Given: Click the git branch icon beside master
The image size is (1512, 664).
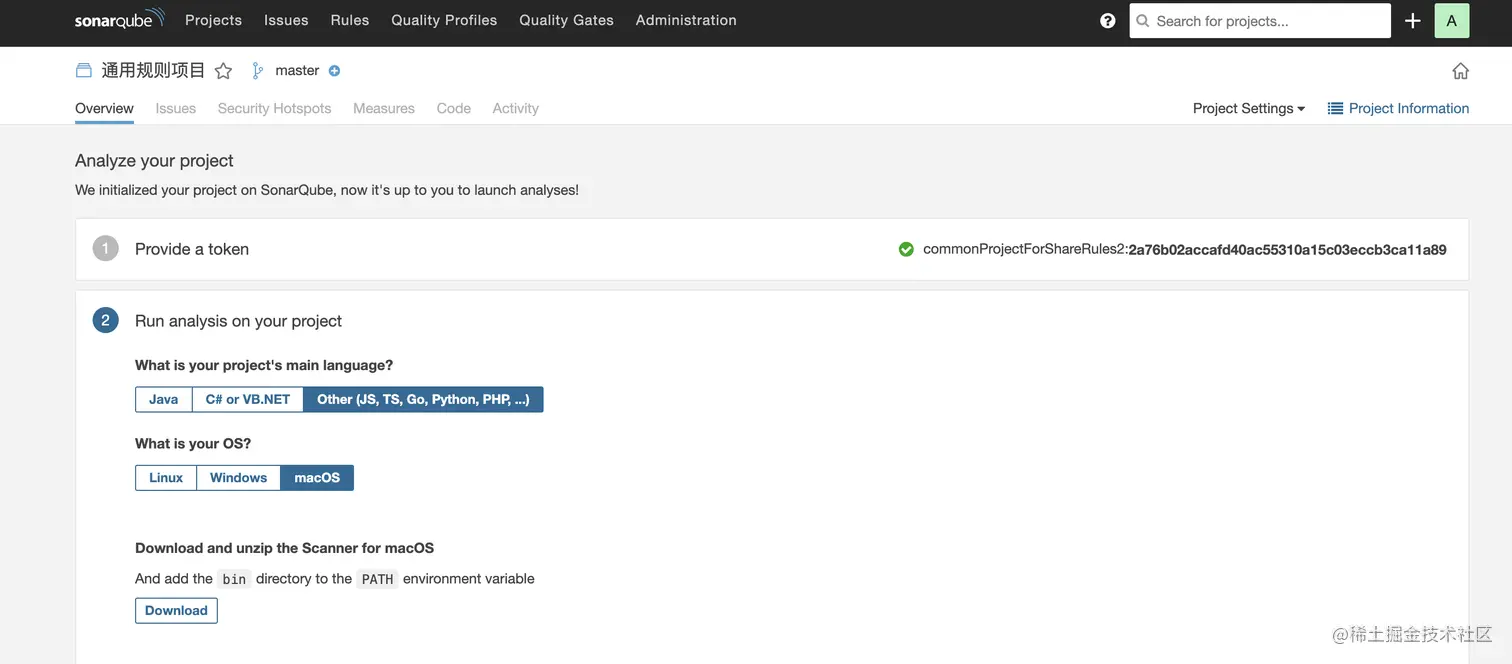Looking at the screenshot, I should (257, 71).
